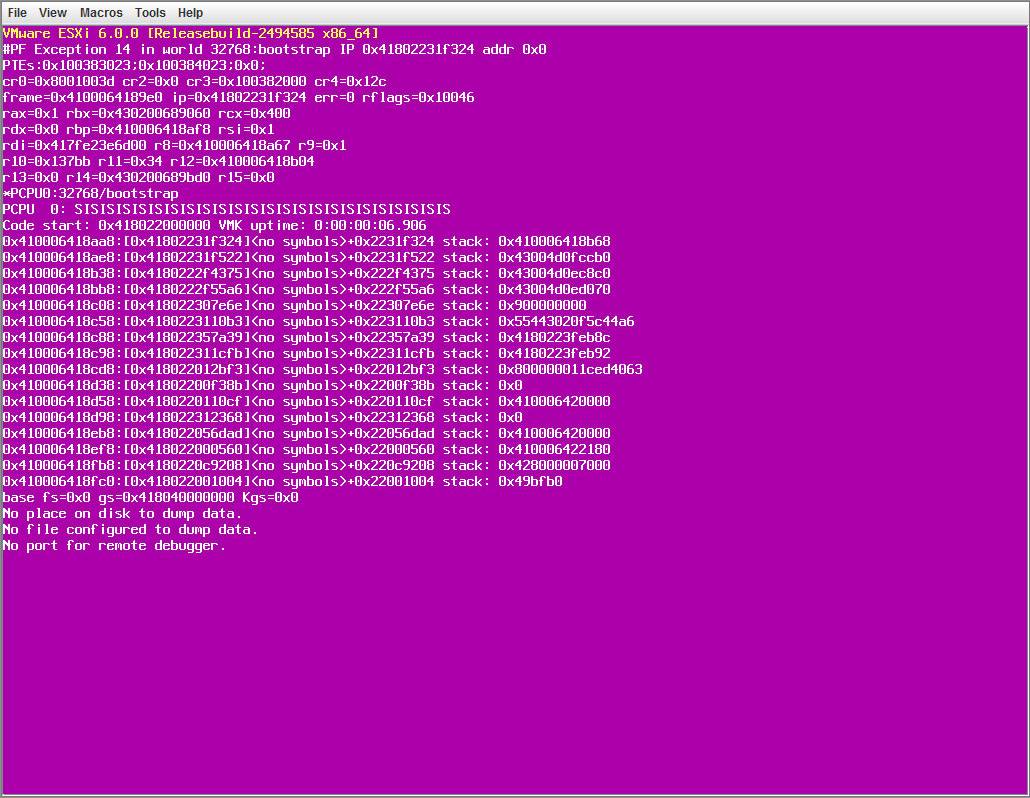Image resolution: width=1030 pixels, height=798 pixels.
Task: Click stack trace line 0x410006418c58
Action: 319,322
